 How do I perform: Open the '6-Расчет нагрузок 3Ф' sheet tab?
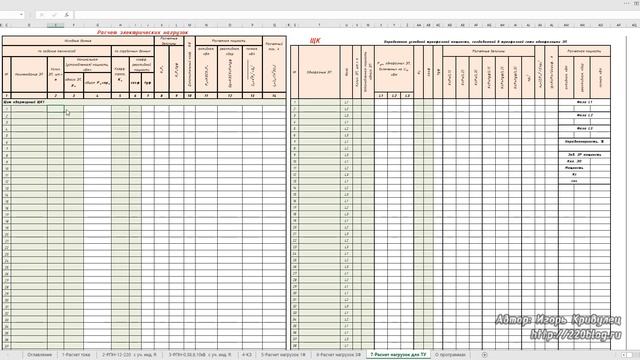coord(338,355)
